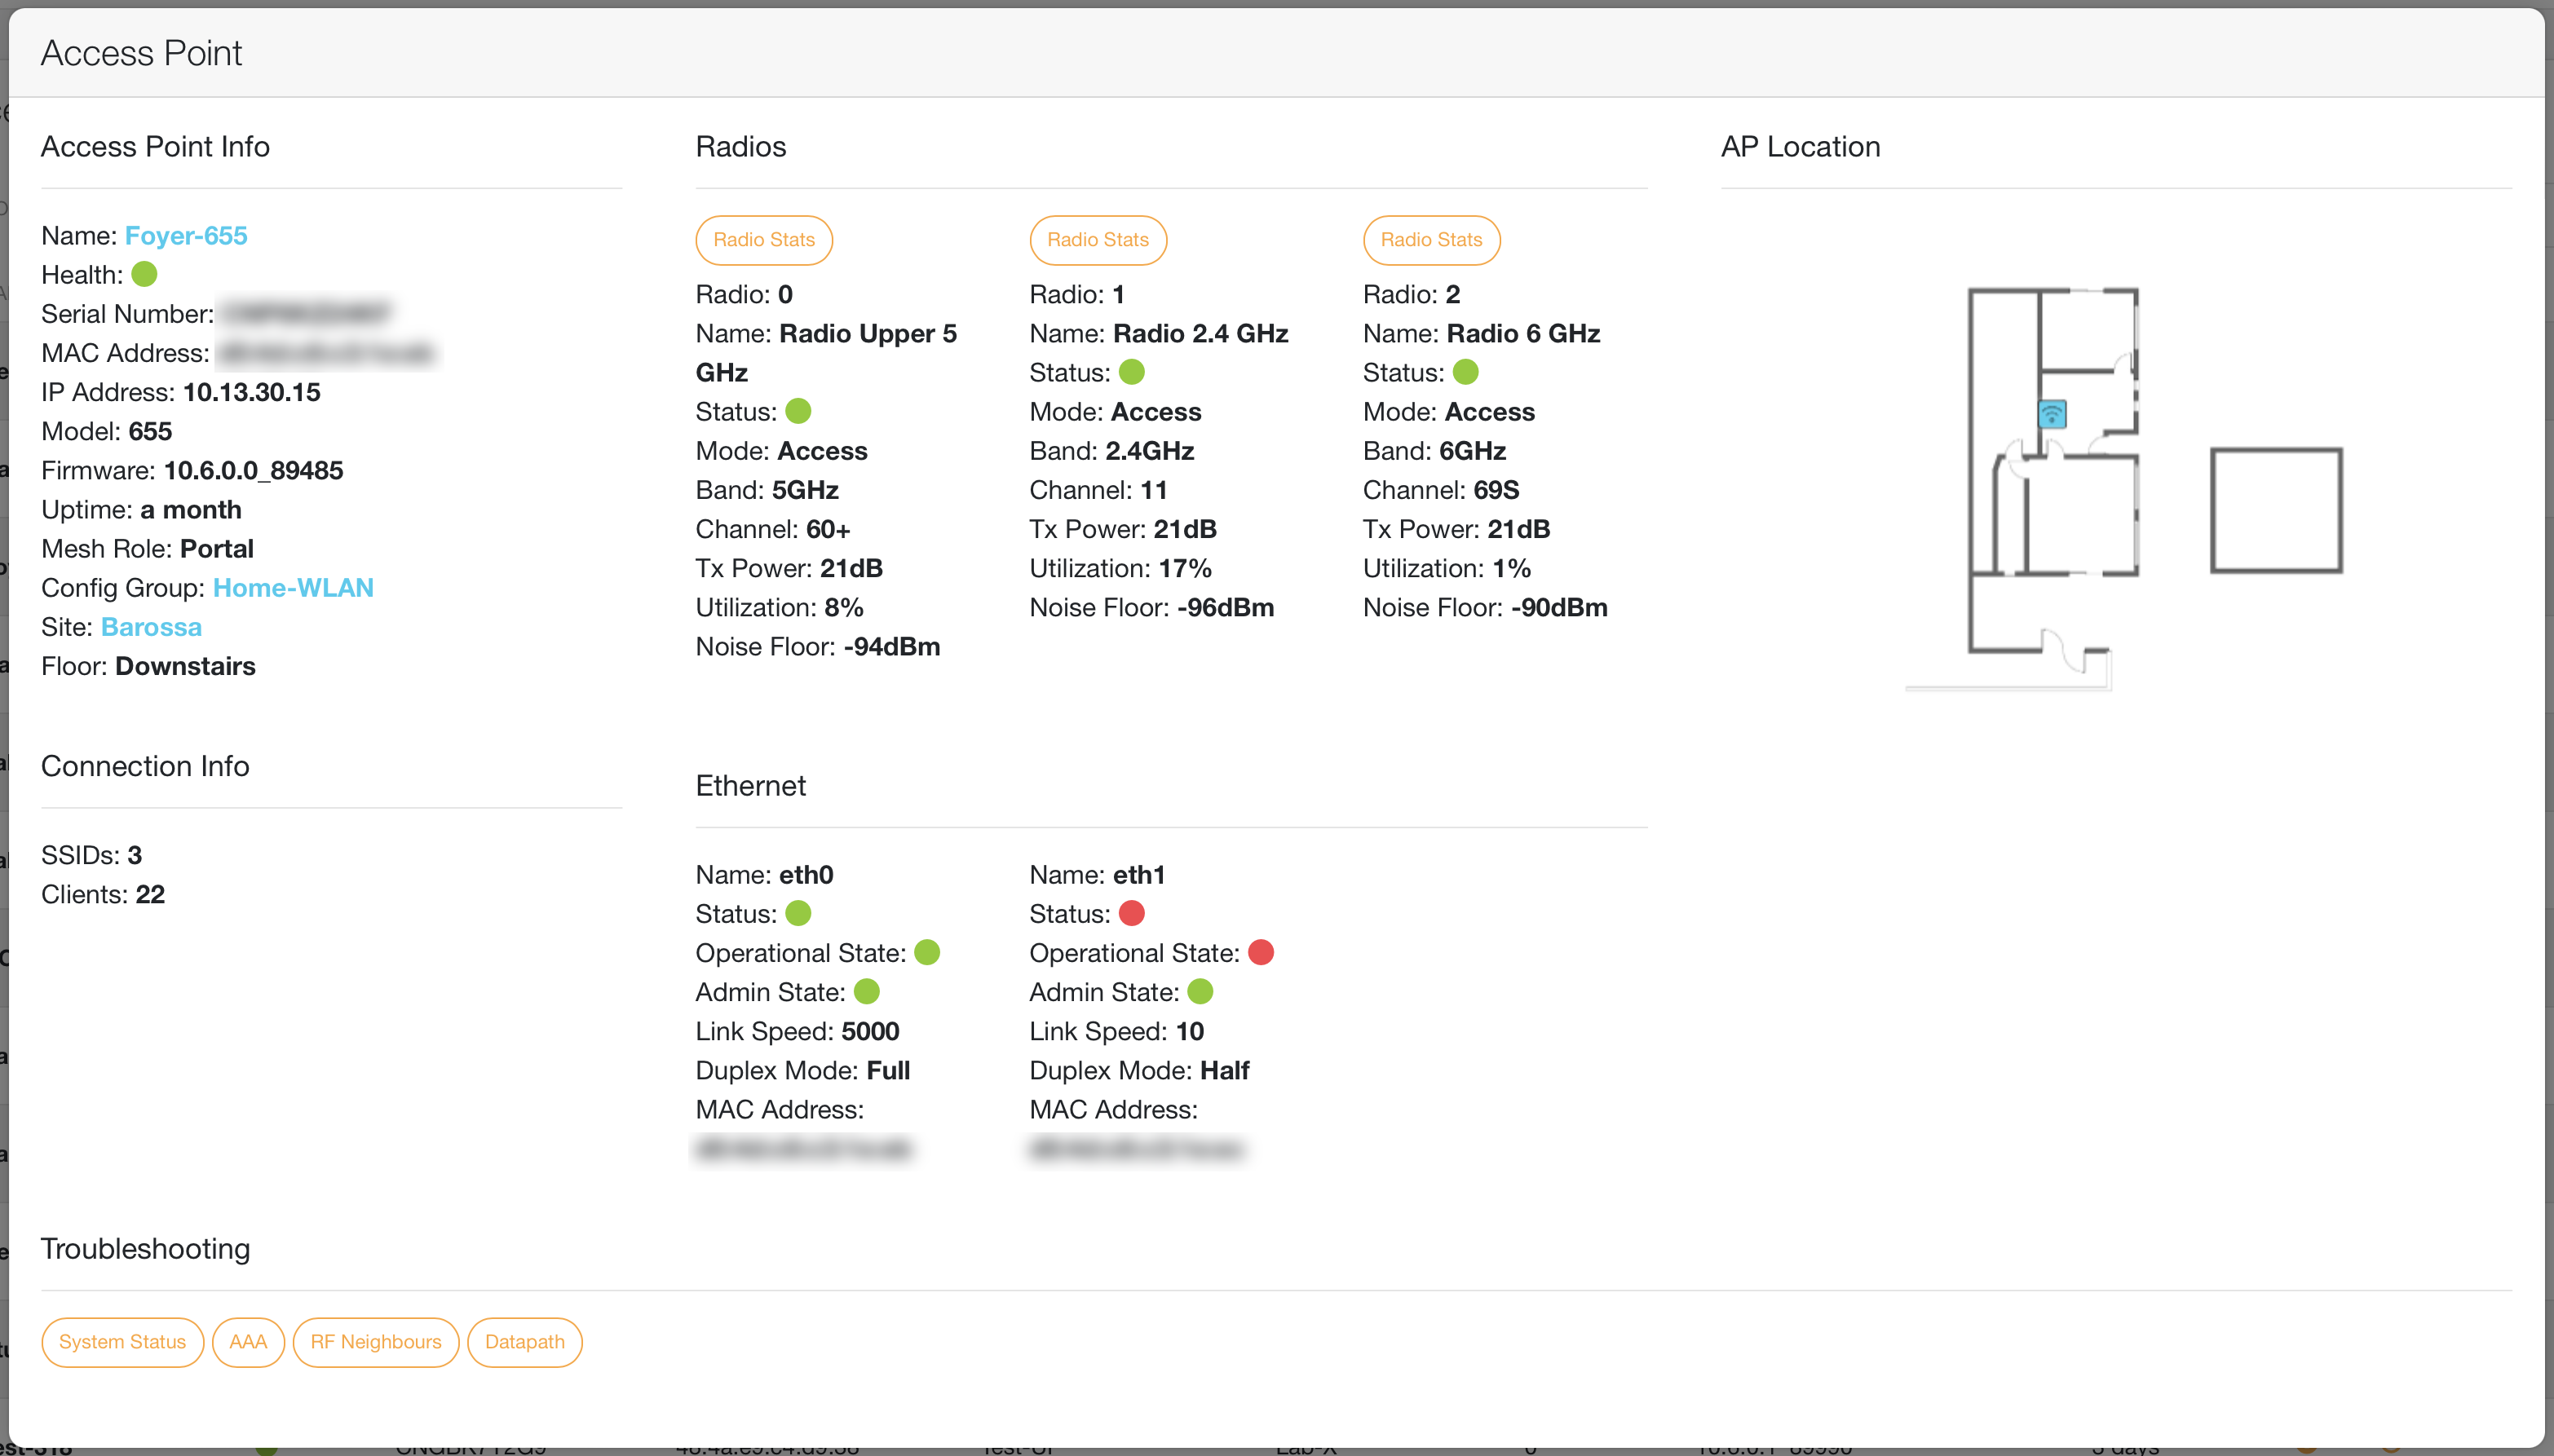Viewport: 2554px width, 1456px height.
Task: Select Radio 1 noise floor -96dBm
Action: [1226, 607]
